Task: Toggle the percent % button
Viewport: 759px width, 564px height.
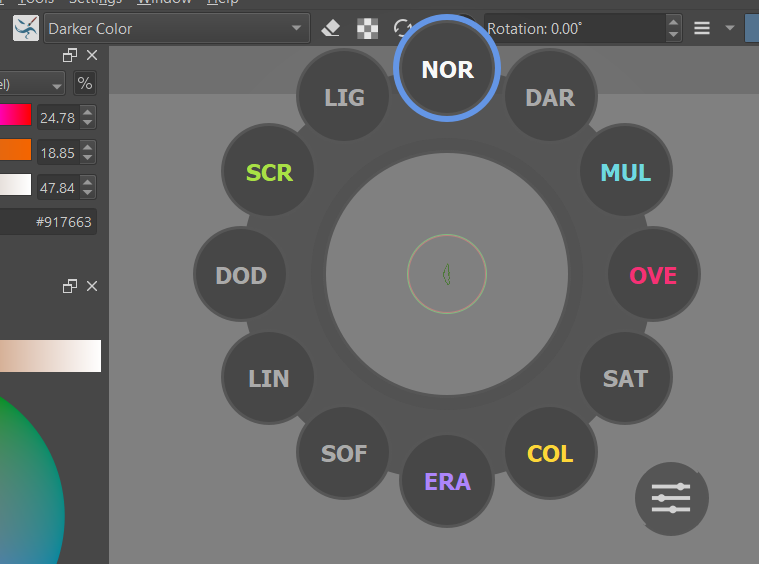Action: coord(85,84)
